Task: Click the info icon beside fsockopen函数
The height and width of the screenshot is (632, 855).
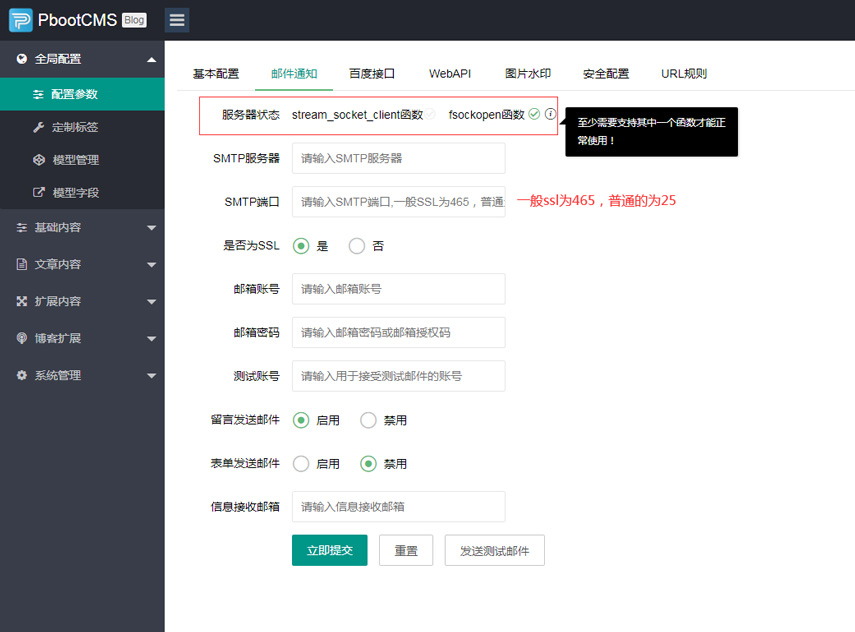Action: (550, 114)
